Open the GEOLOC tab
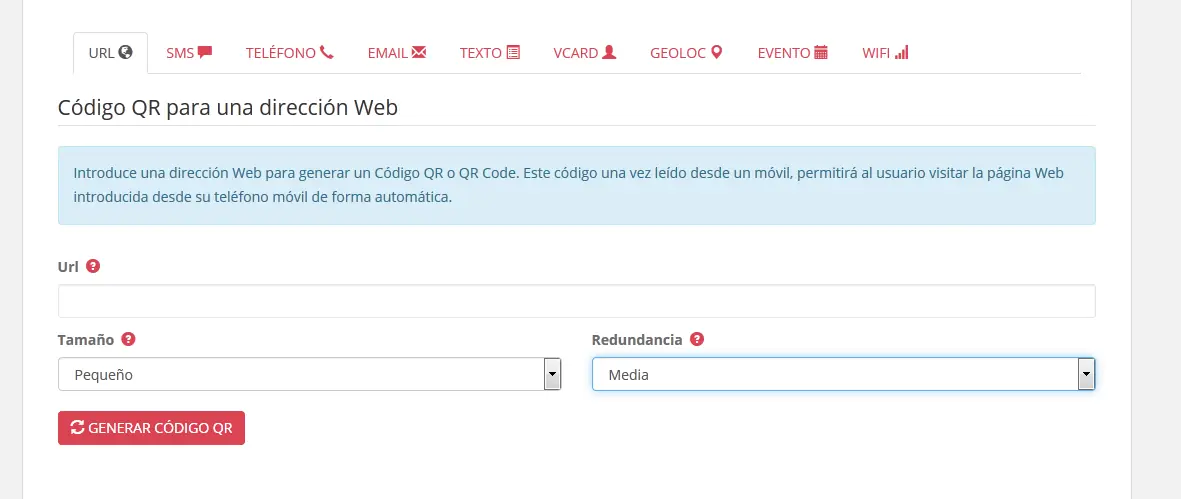Screen dimensions: 1181x499 point(686,53)
